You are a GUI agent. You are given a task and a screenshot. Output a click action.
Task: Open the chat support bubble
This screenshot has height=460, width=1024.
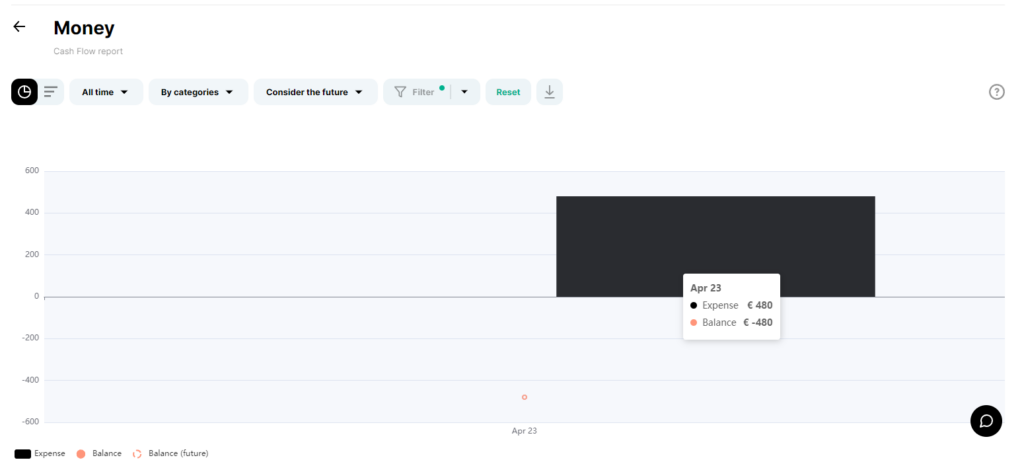(986, 421)
